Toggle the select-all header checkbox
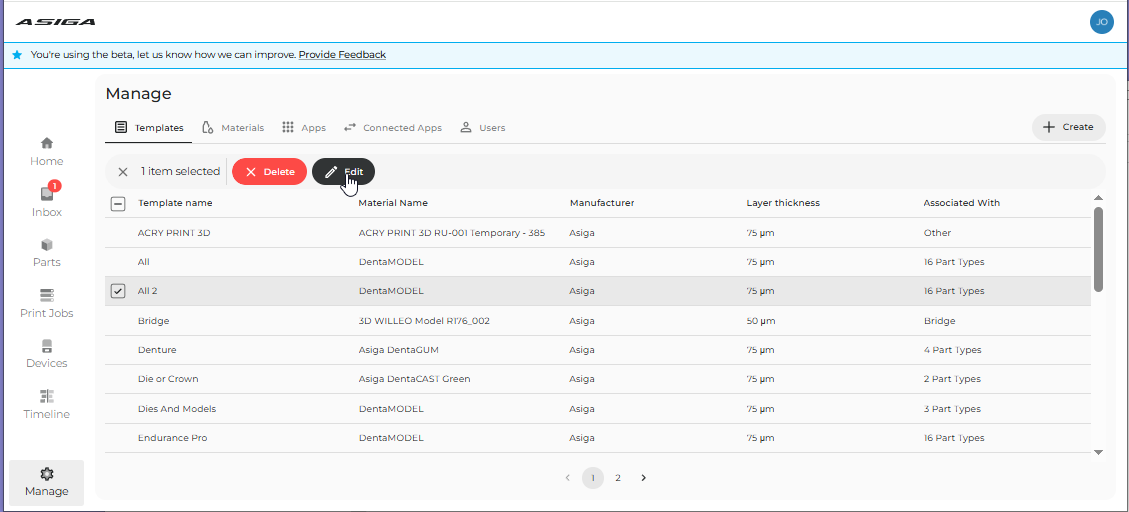Viewport: 1129px width, 512px height. [x=118, y=204]
